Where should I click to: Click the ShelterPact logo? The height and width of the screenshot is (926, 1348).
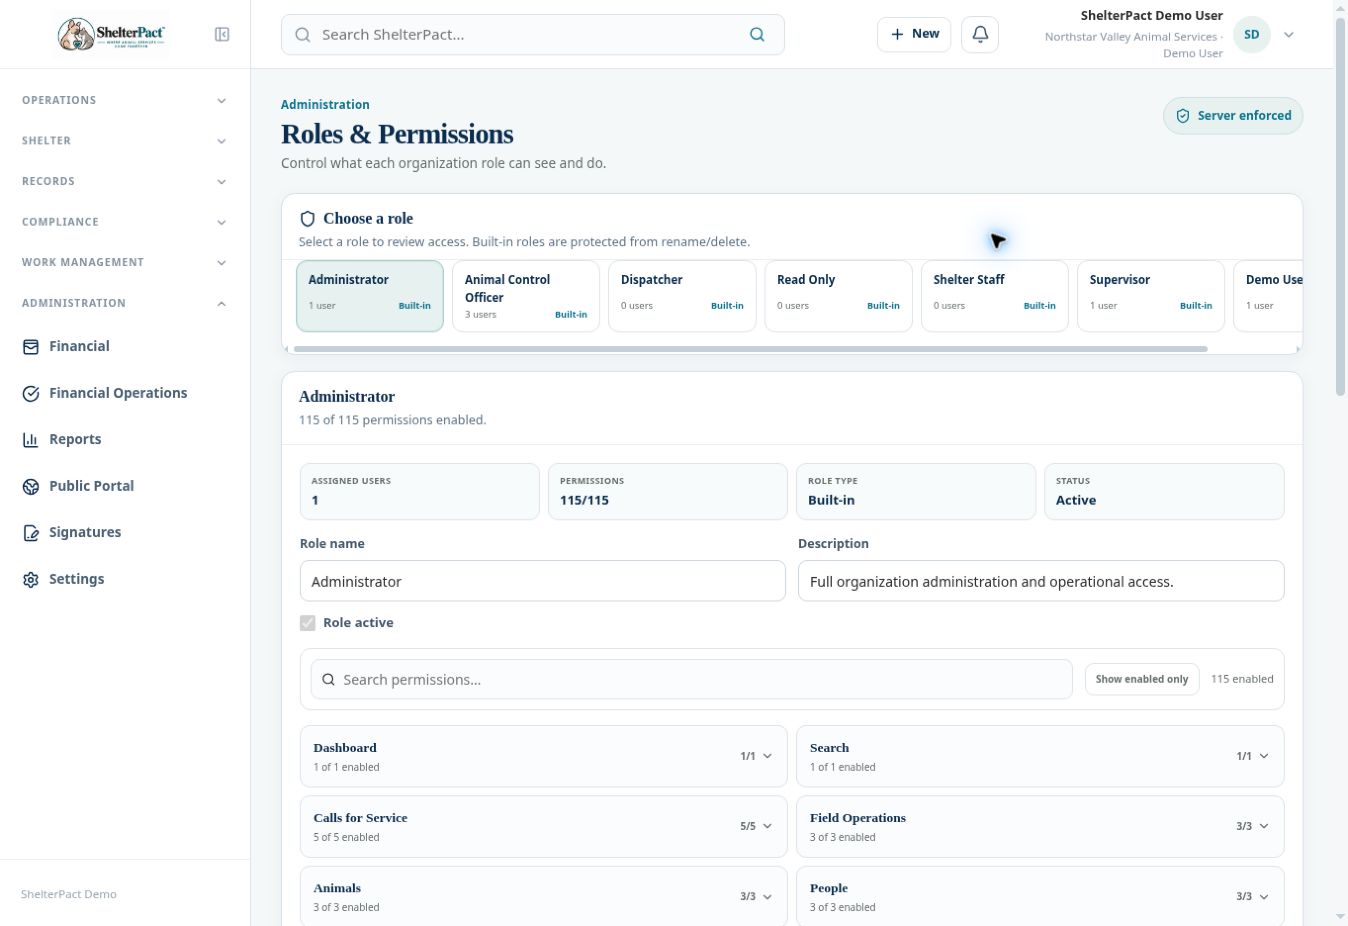[110, 35]
